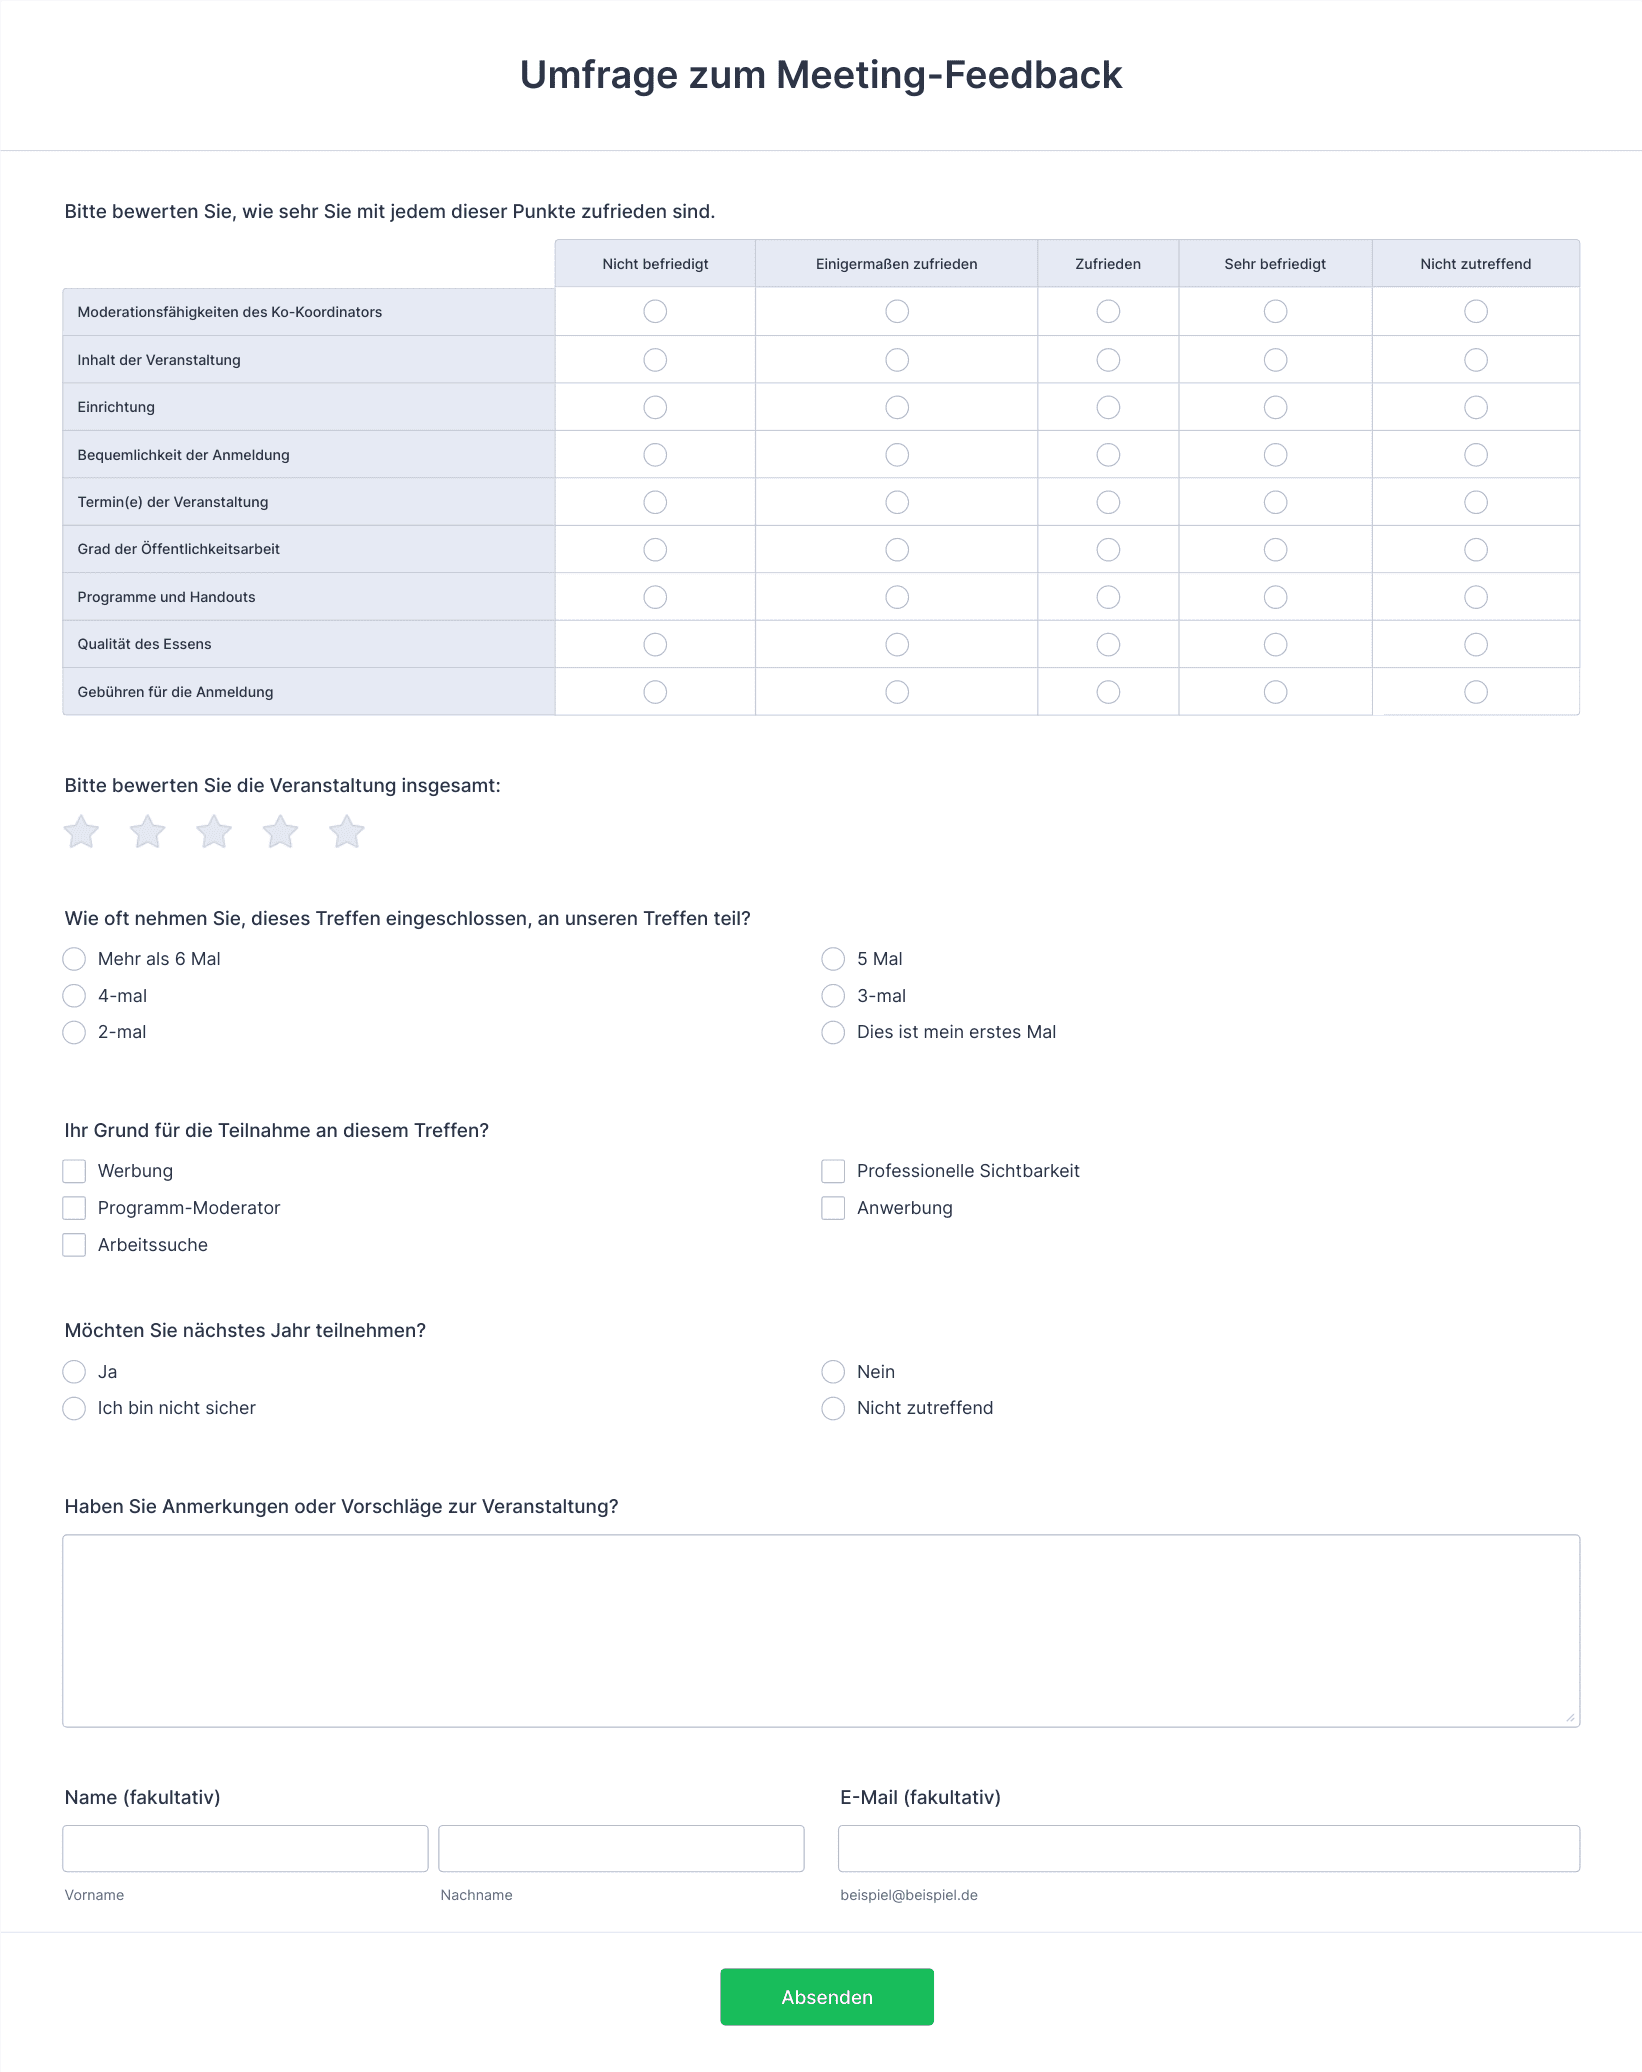This screenshot has width=1642, height=2072.
Task: Tick the Professionelle Sichtbarkeit checkbox
Action: pyautogui.click(x=833, y=1171)
